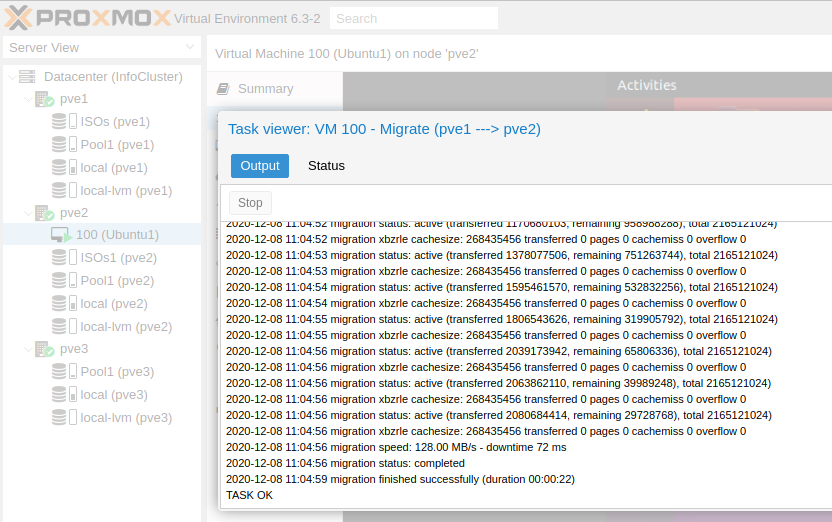Click the 'migration finished successfully' log line
The image size is (832, 522).
(x=401, y=480)
